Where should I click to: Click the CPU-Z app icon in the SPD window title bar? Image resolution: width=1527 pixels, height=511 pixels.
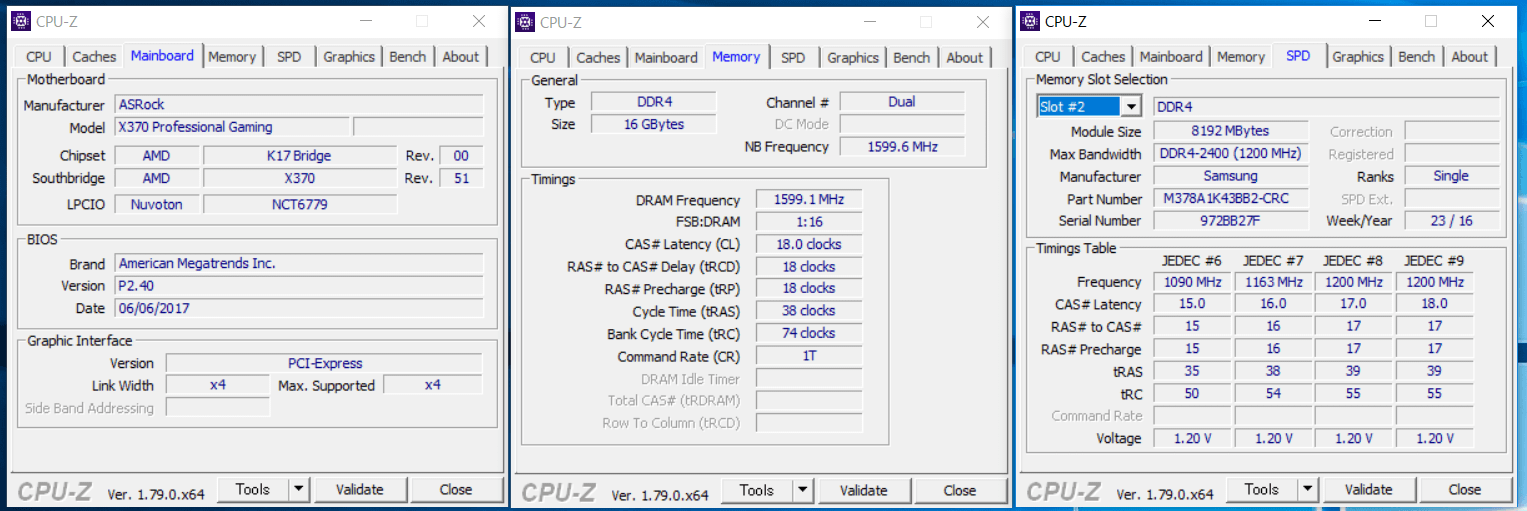pyautogui.click(x=1029, y=22)
